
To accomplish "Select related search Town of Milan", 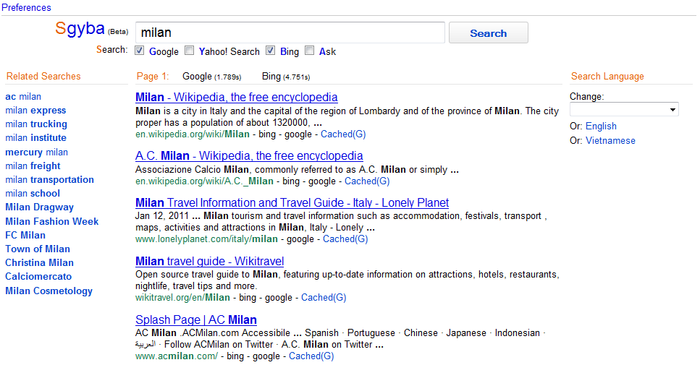I will click(x=38, y=249).
